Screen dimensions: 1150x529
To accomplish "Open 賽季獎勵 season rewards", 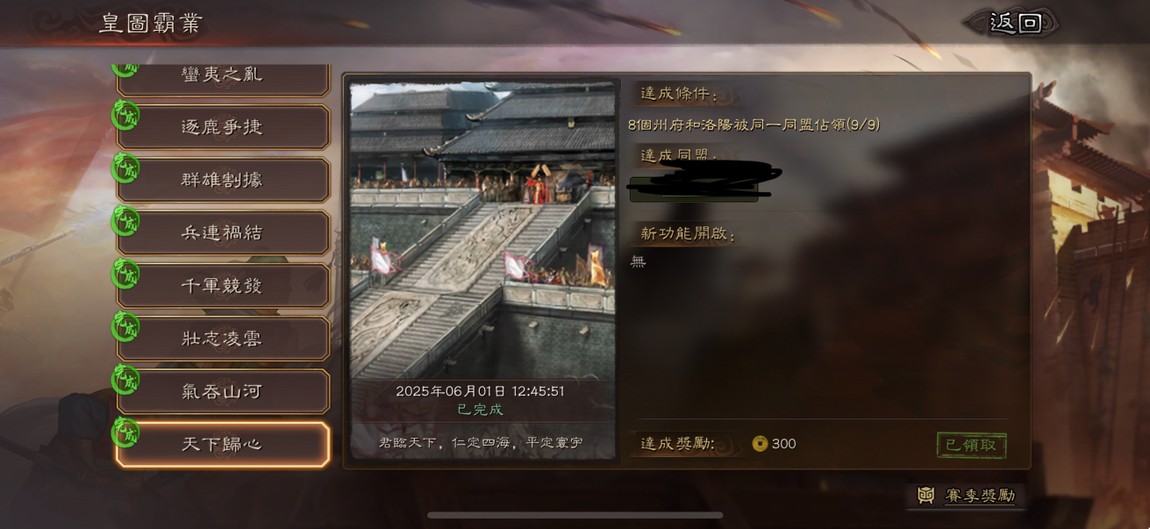I will pos(967,496).
